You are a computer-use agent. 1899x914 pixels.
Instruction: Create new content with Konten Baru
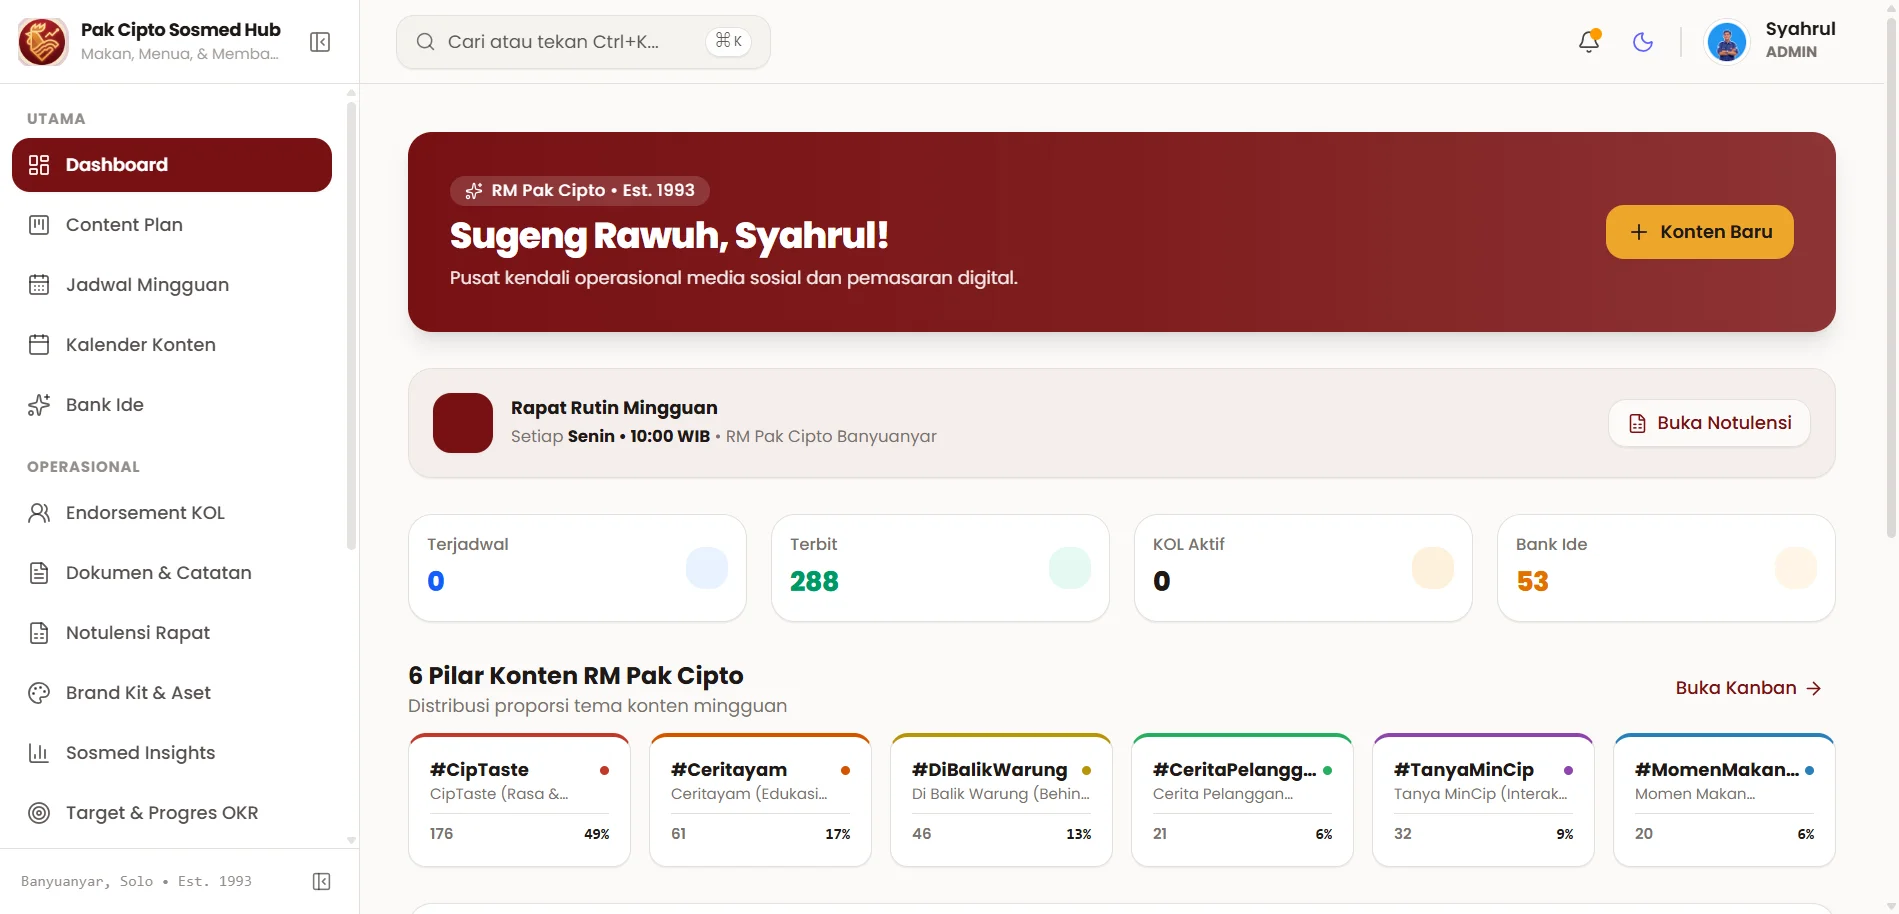(x=1700, y=232)
